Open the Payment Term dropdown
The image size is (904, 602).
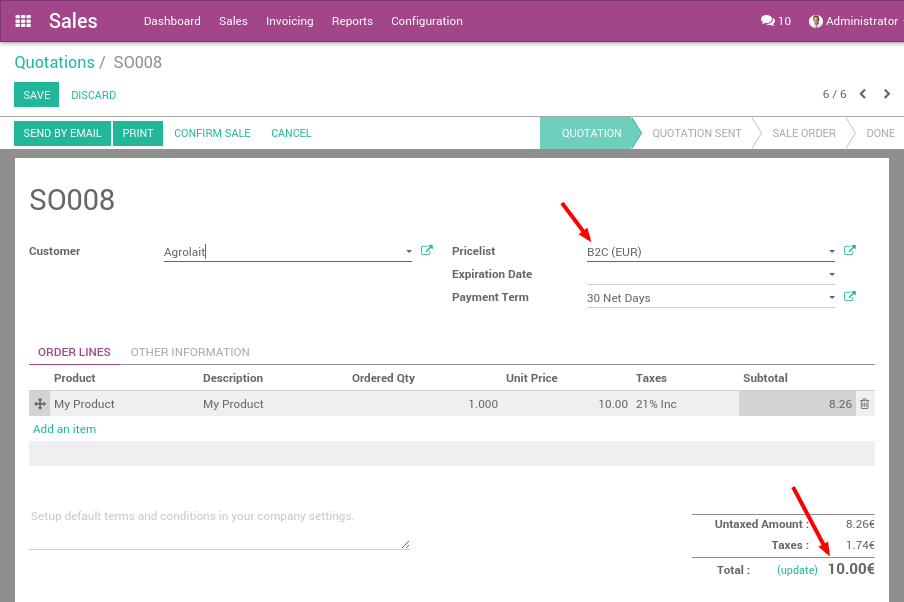(x=831, y=297)
